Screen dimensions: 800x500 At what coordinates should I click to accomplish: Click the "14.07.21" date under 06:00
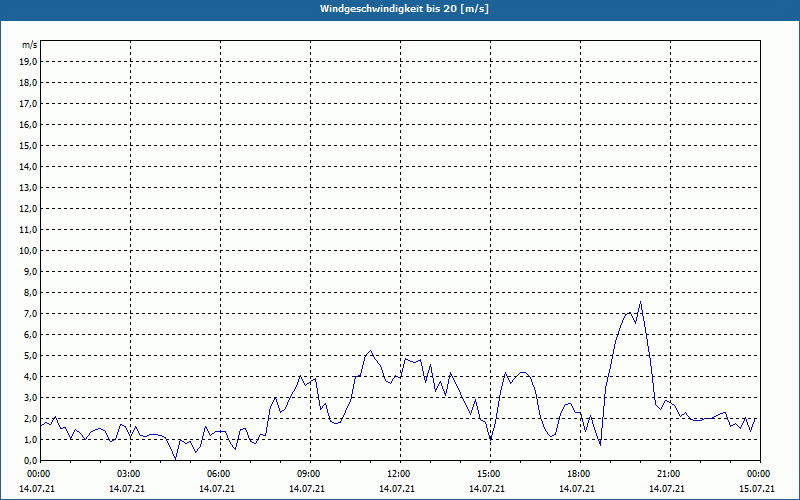[217, 488]
